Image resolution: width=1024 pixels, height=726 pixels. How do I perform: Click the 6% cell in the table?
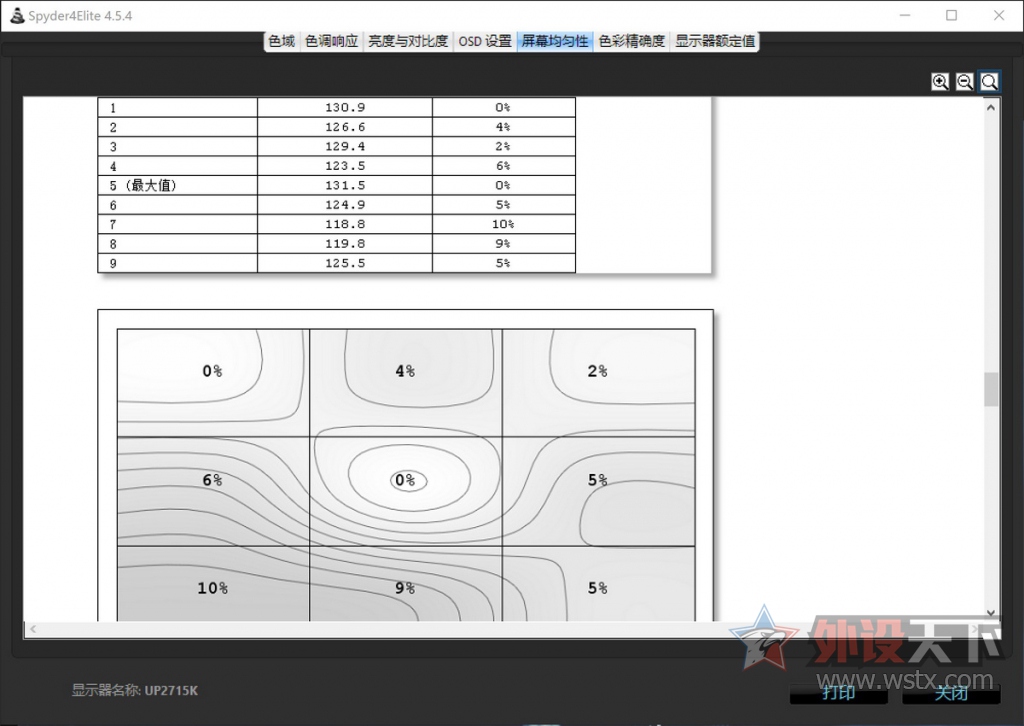[x=503, y=166]
